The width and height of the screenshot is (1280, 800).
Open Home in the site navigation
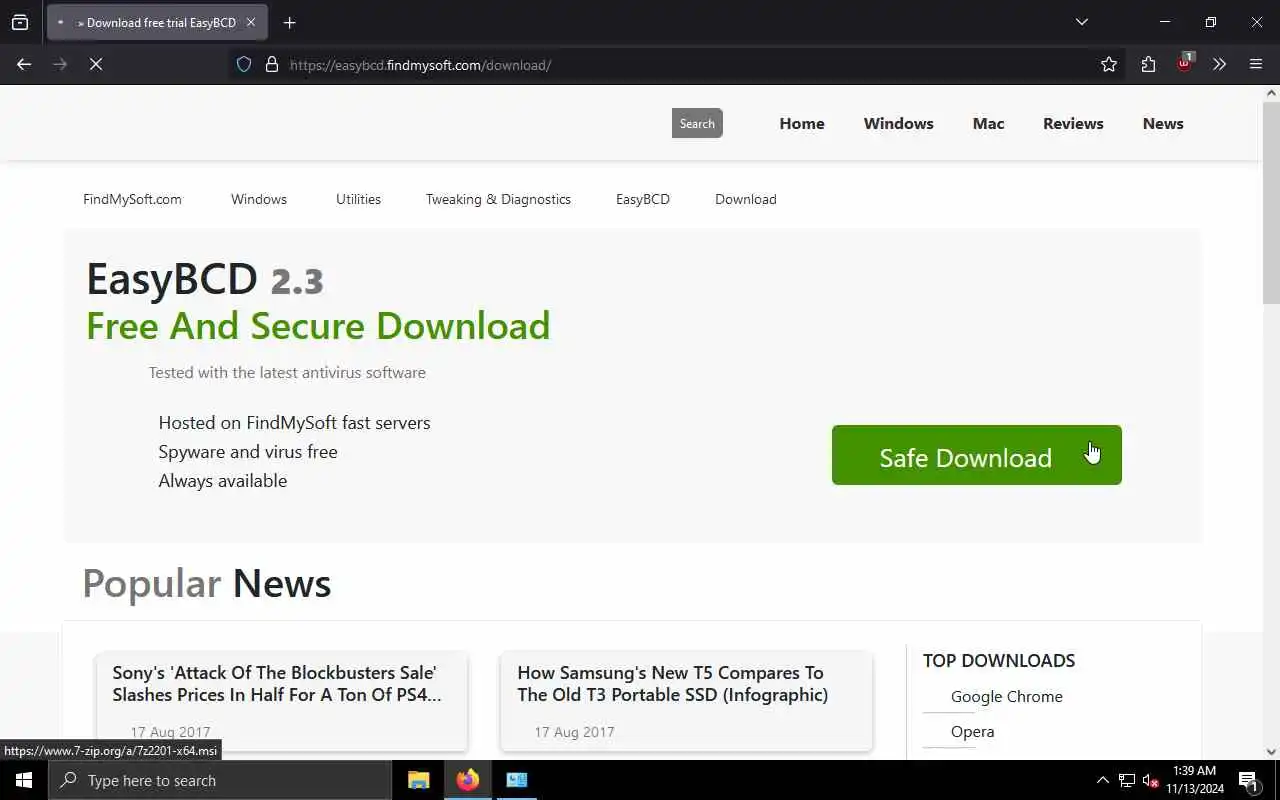[x=802, y=123]
